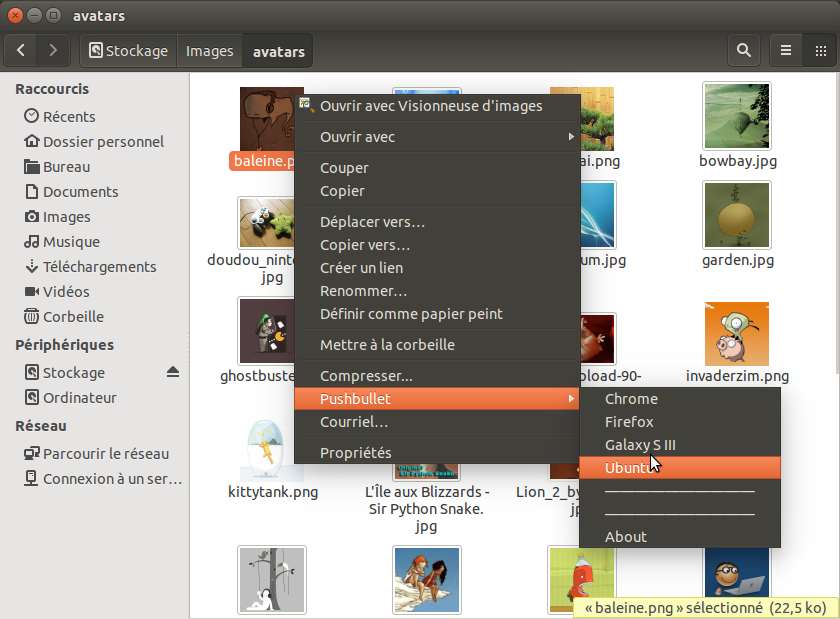This screenshot has height=619, width=840.
Task: Choose Déplacer vers… option
Action: point(437,222)
